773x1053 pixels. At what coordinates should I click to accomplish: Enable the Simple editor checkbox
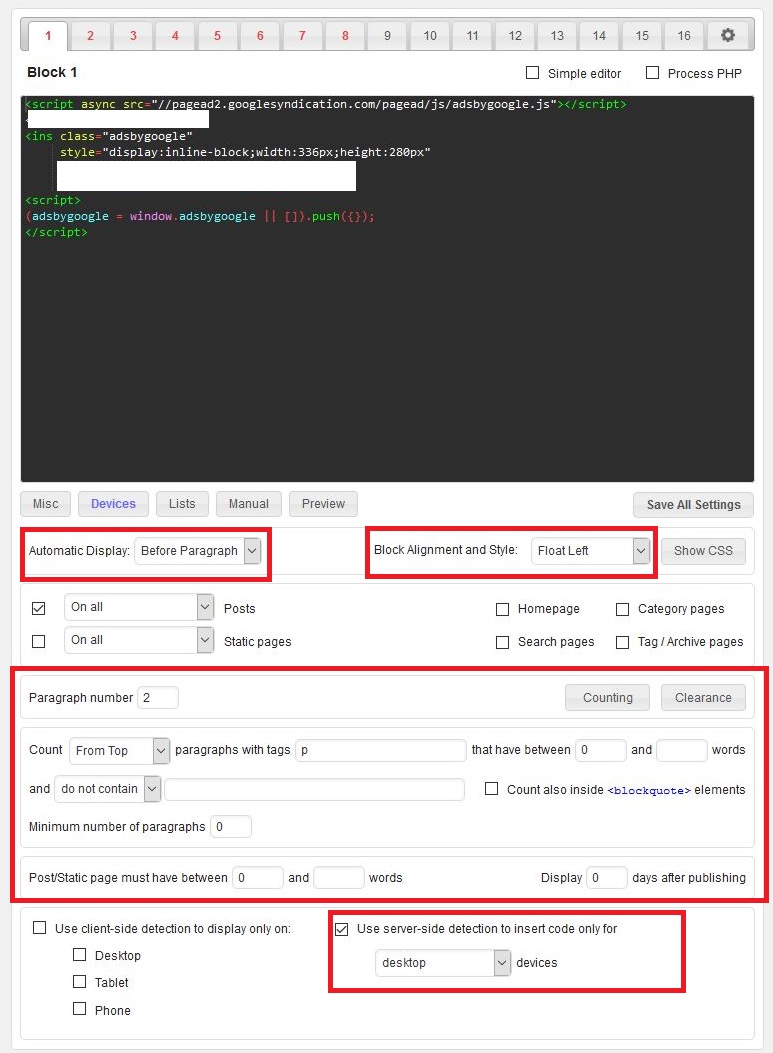[533, 73]
